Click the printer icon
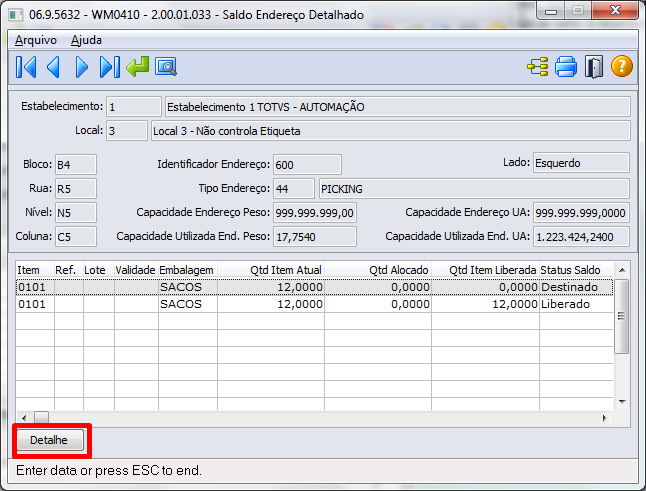 coord(566,66)
